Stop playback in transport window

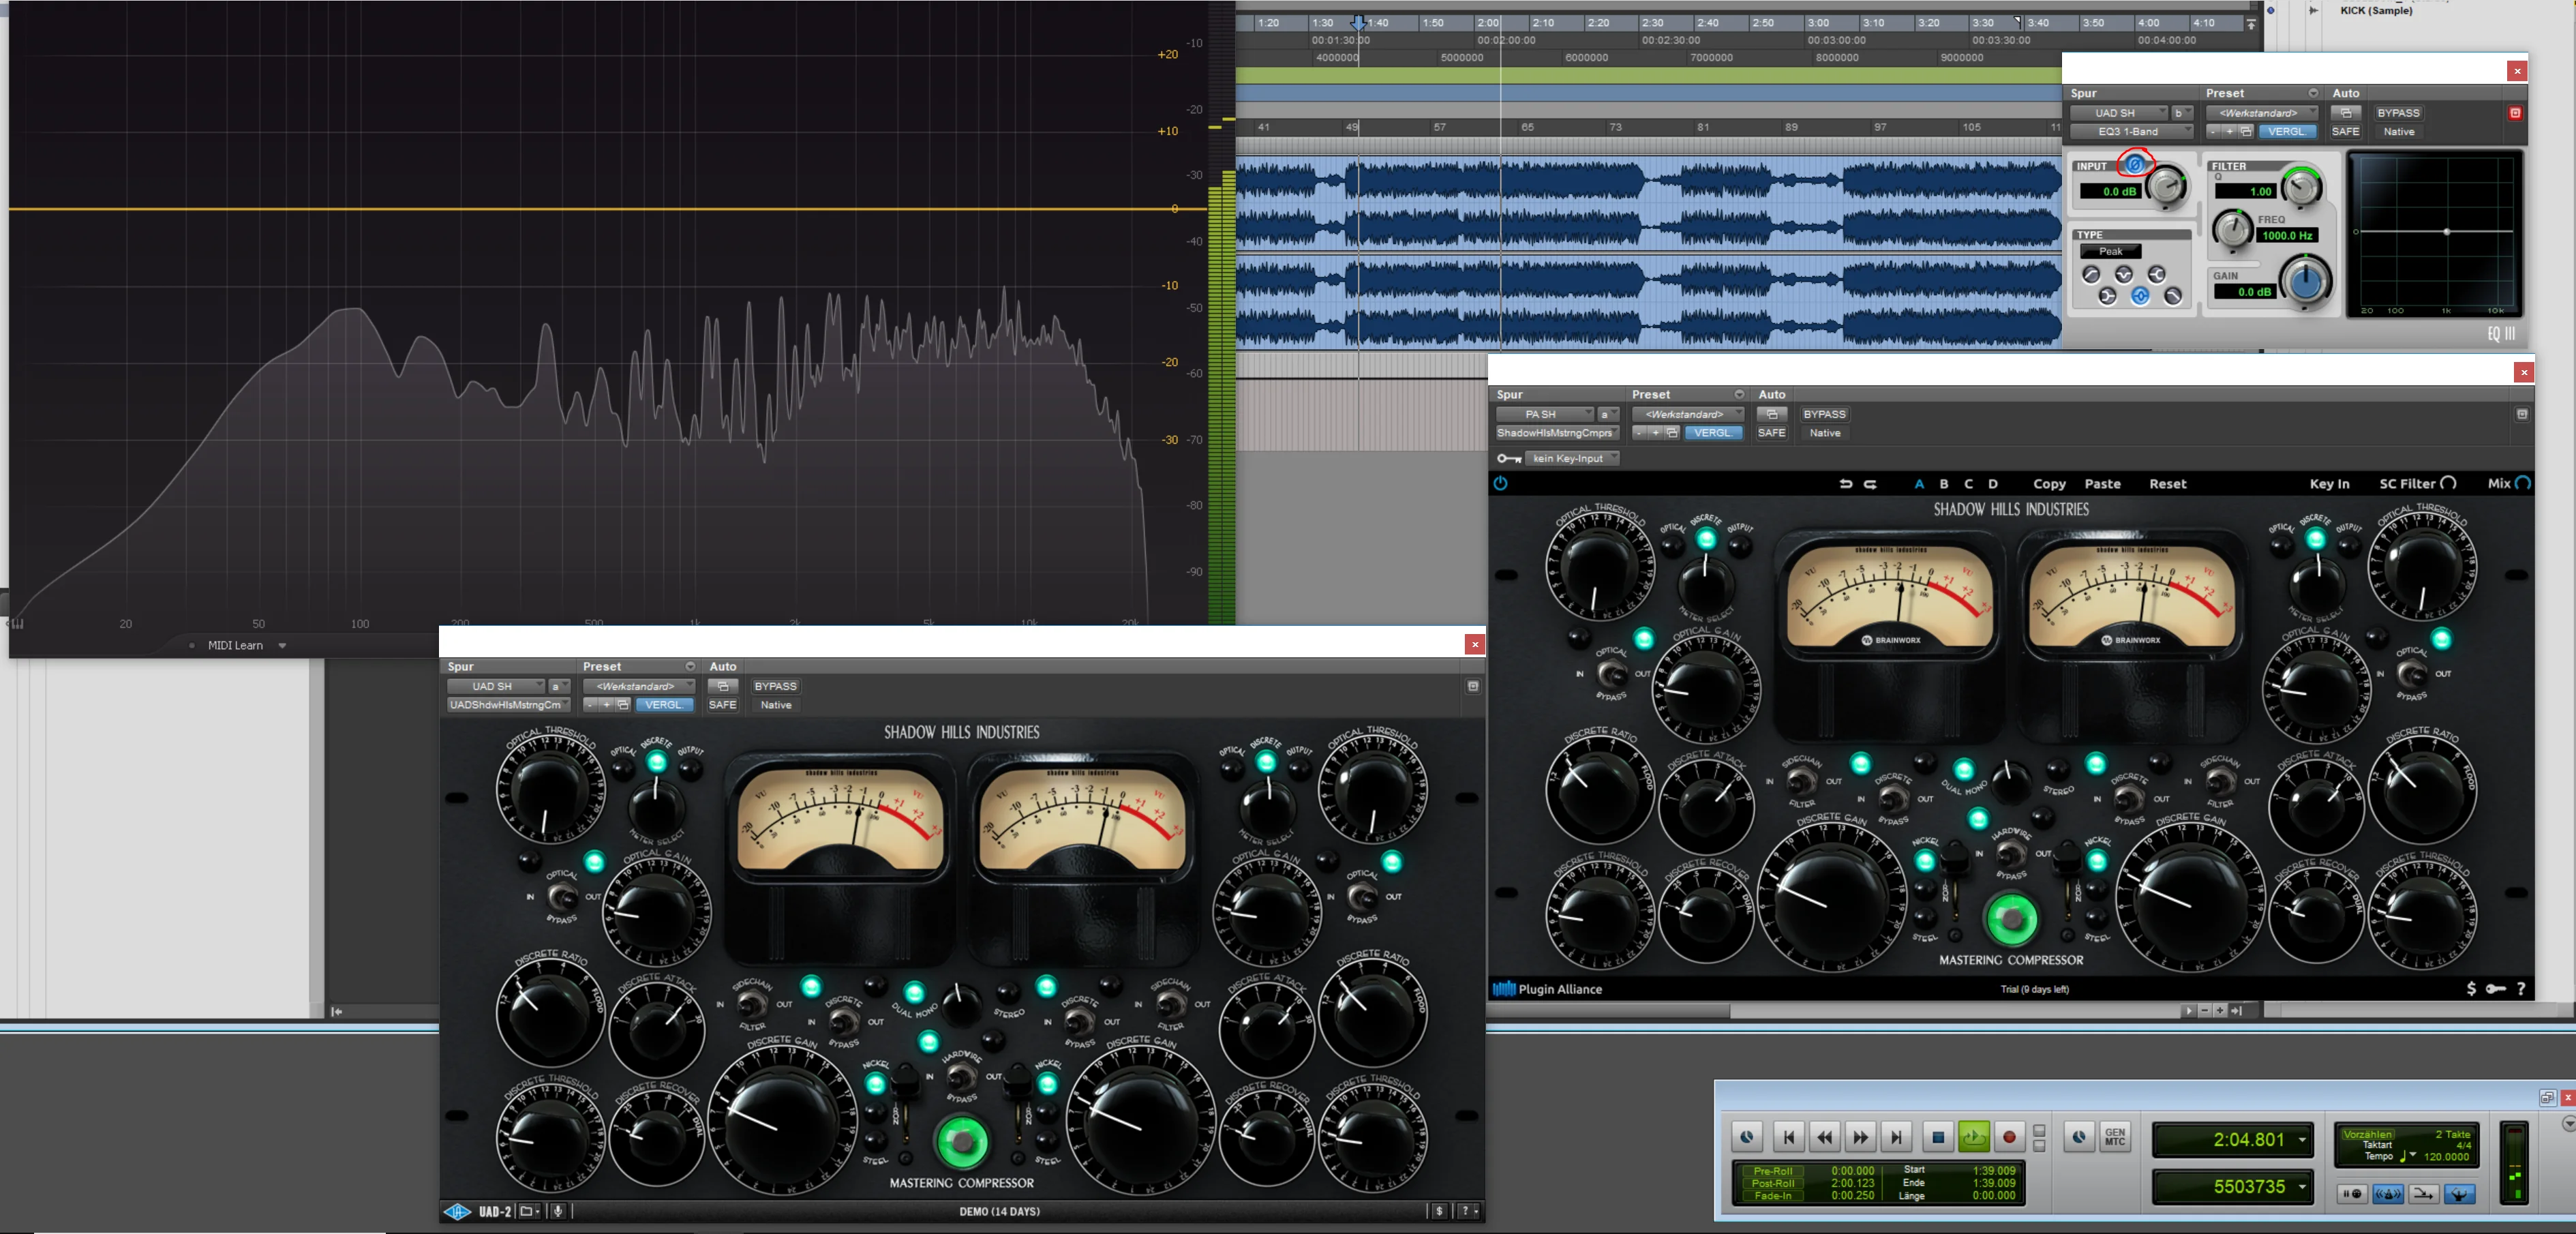[1938, 1137]
